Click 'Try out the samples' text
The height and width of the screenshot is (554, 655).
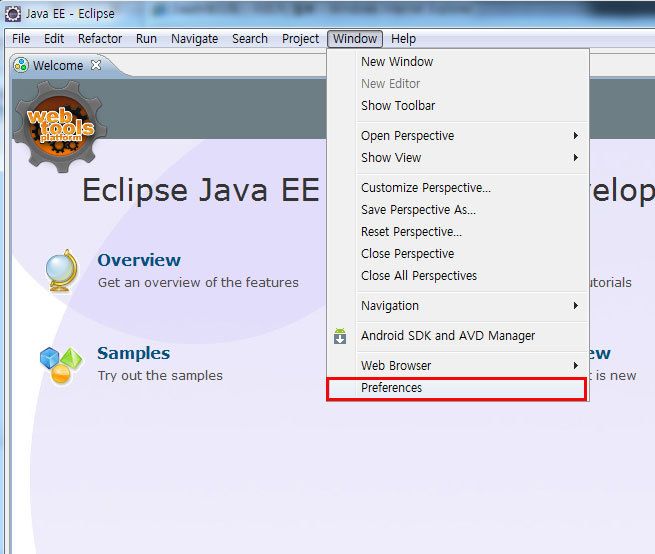160,376
